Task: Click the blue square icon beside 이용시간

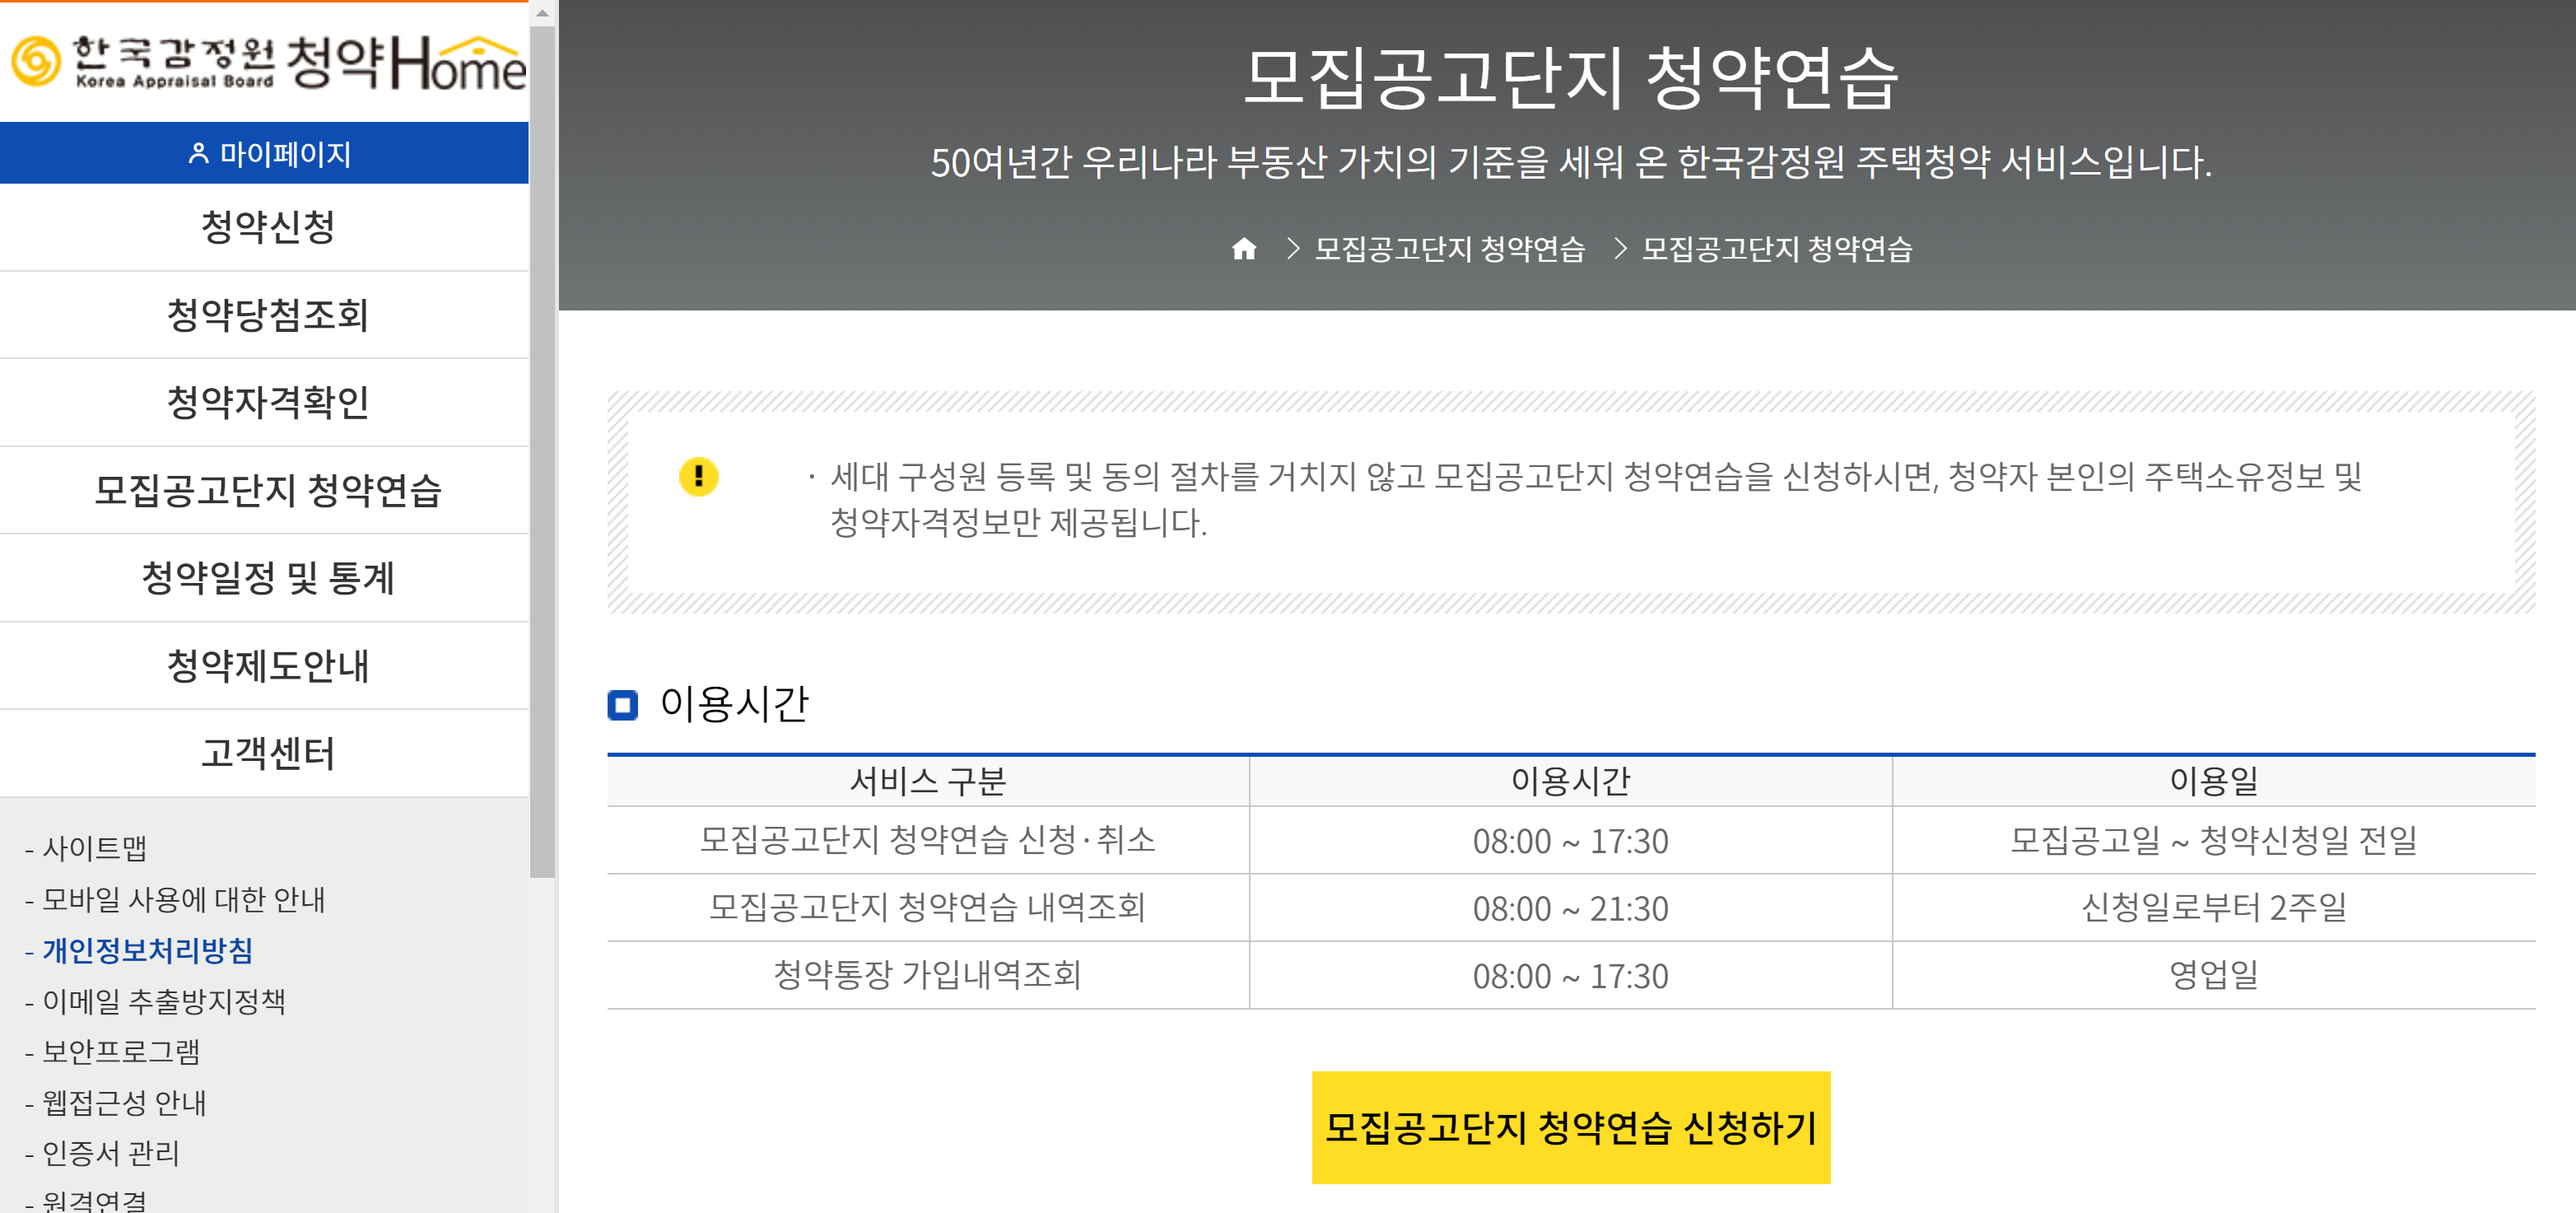Action: pyautogui.click(x=622, y=705)
